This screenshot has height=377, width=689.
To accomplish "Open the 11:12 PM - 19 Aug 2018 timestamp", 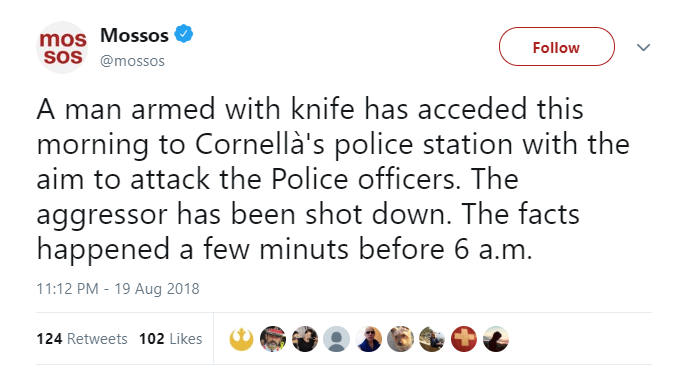I will pyautogui.click(x=118, y=289).
